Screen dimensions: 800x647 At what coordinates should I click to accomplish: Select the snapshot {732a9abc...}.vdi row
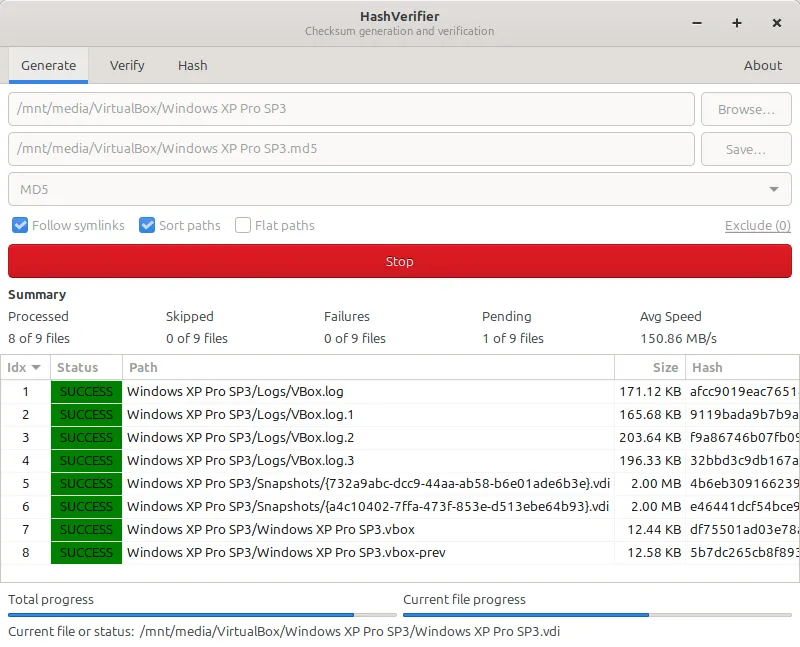(x=400, y=483)
